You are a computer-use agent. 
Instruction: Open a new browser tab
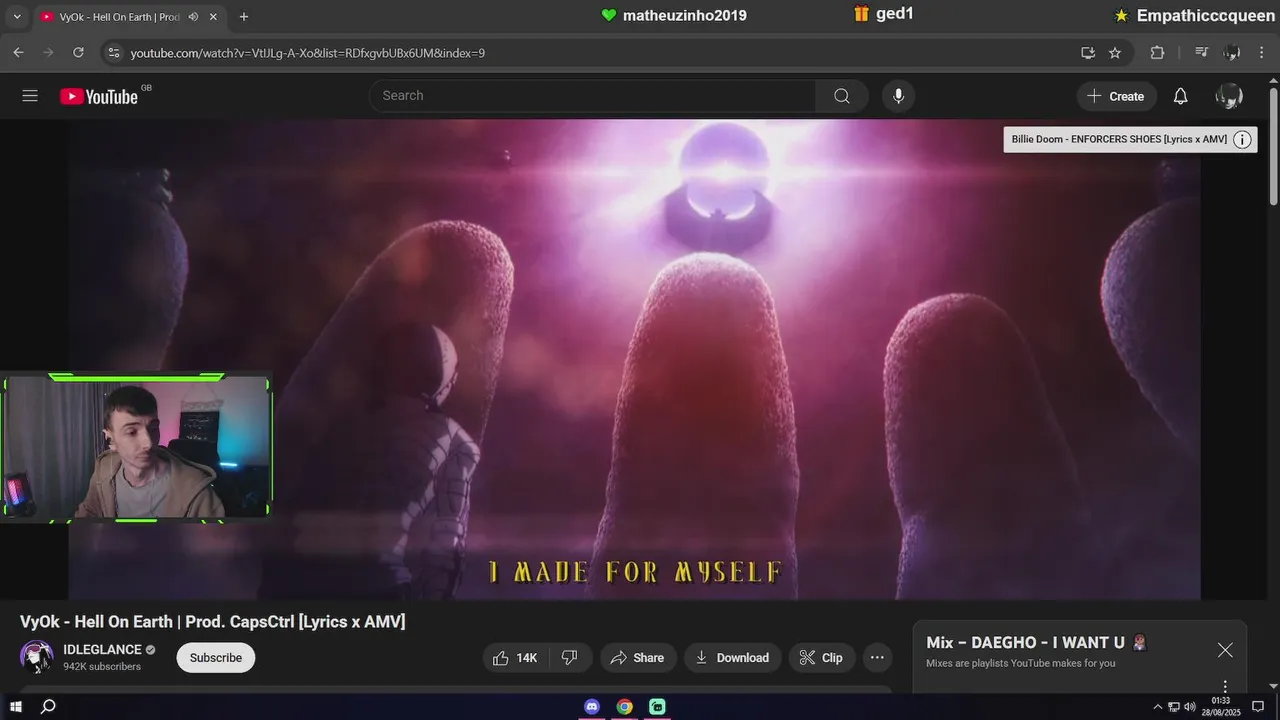[243, 17]
